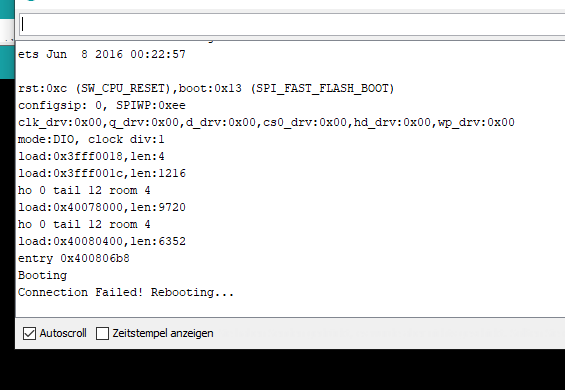Viewport: 565px width, 390px height.
Task: Click the 'entry 0x400806b8' output line
Action: tap(74, 258)
